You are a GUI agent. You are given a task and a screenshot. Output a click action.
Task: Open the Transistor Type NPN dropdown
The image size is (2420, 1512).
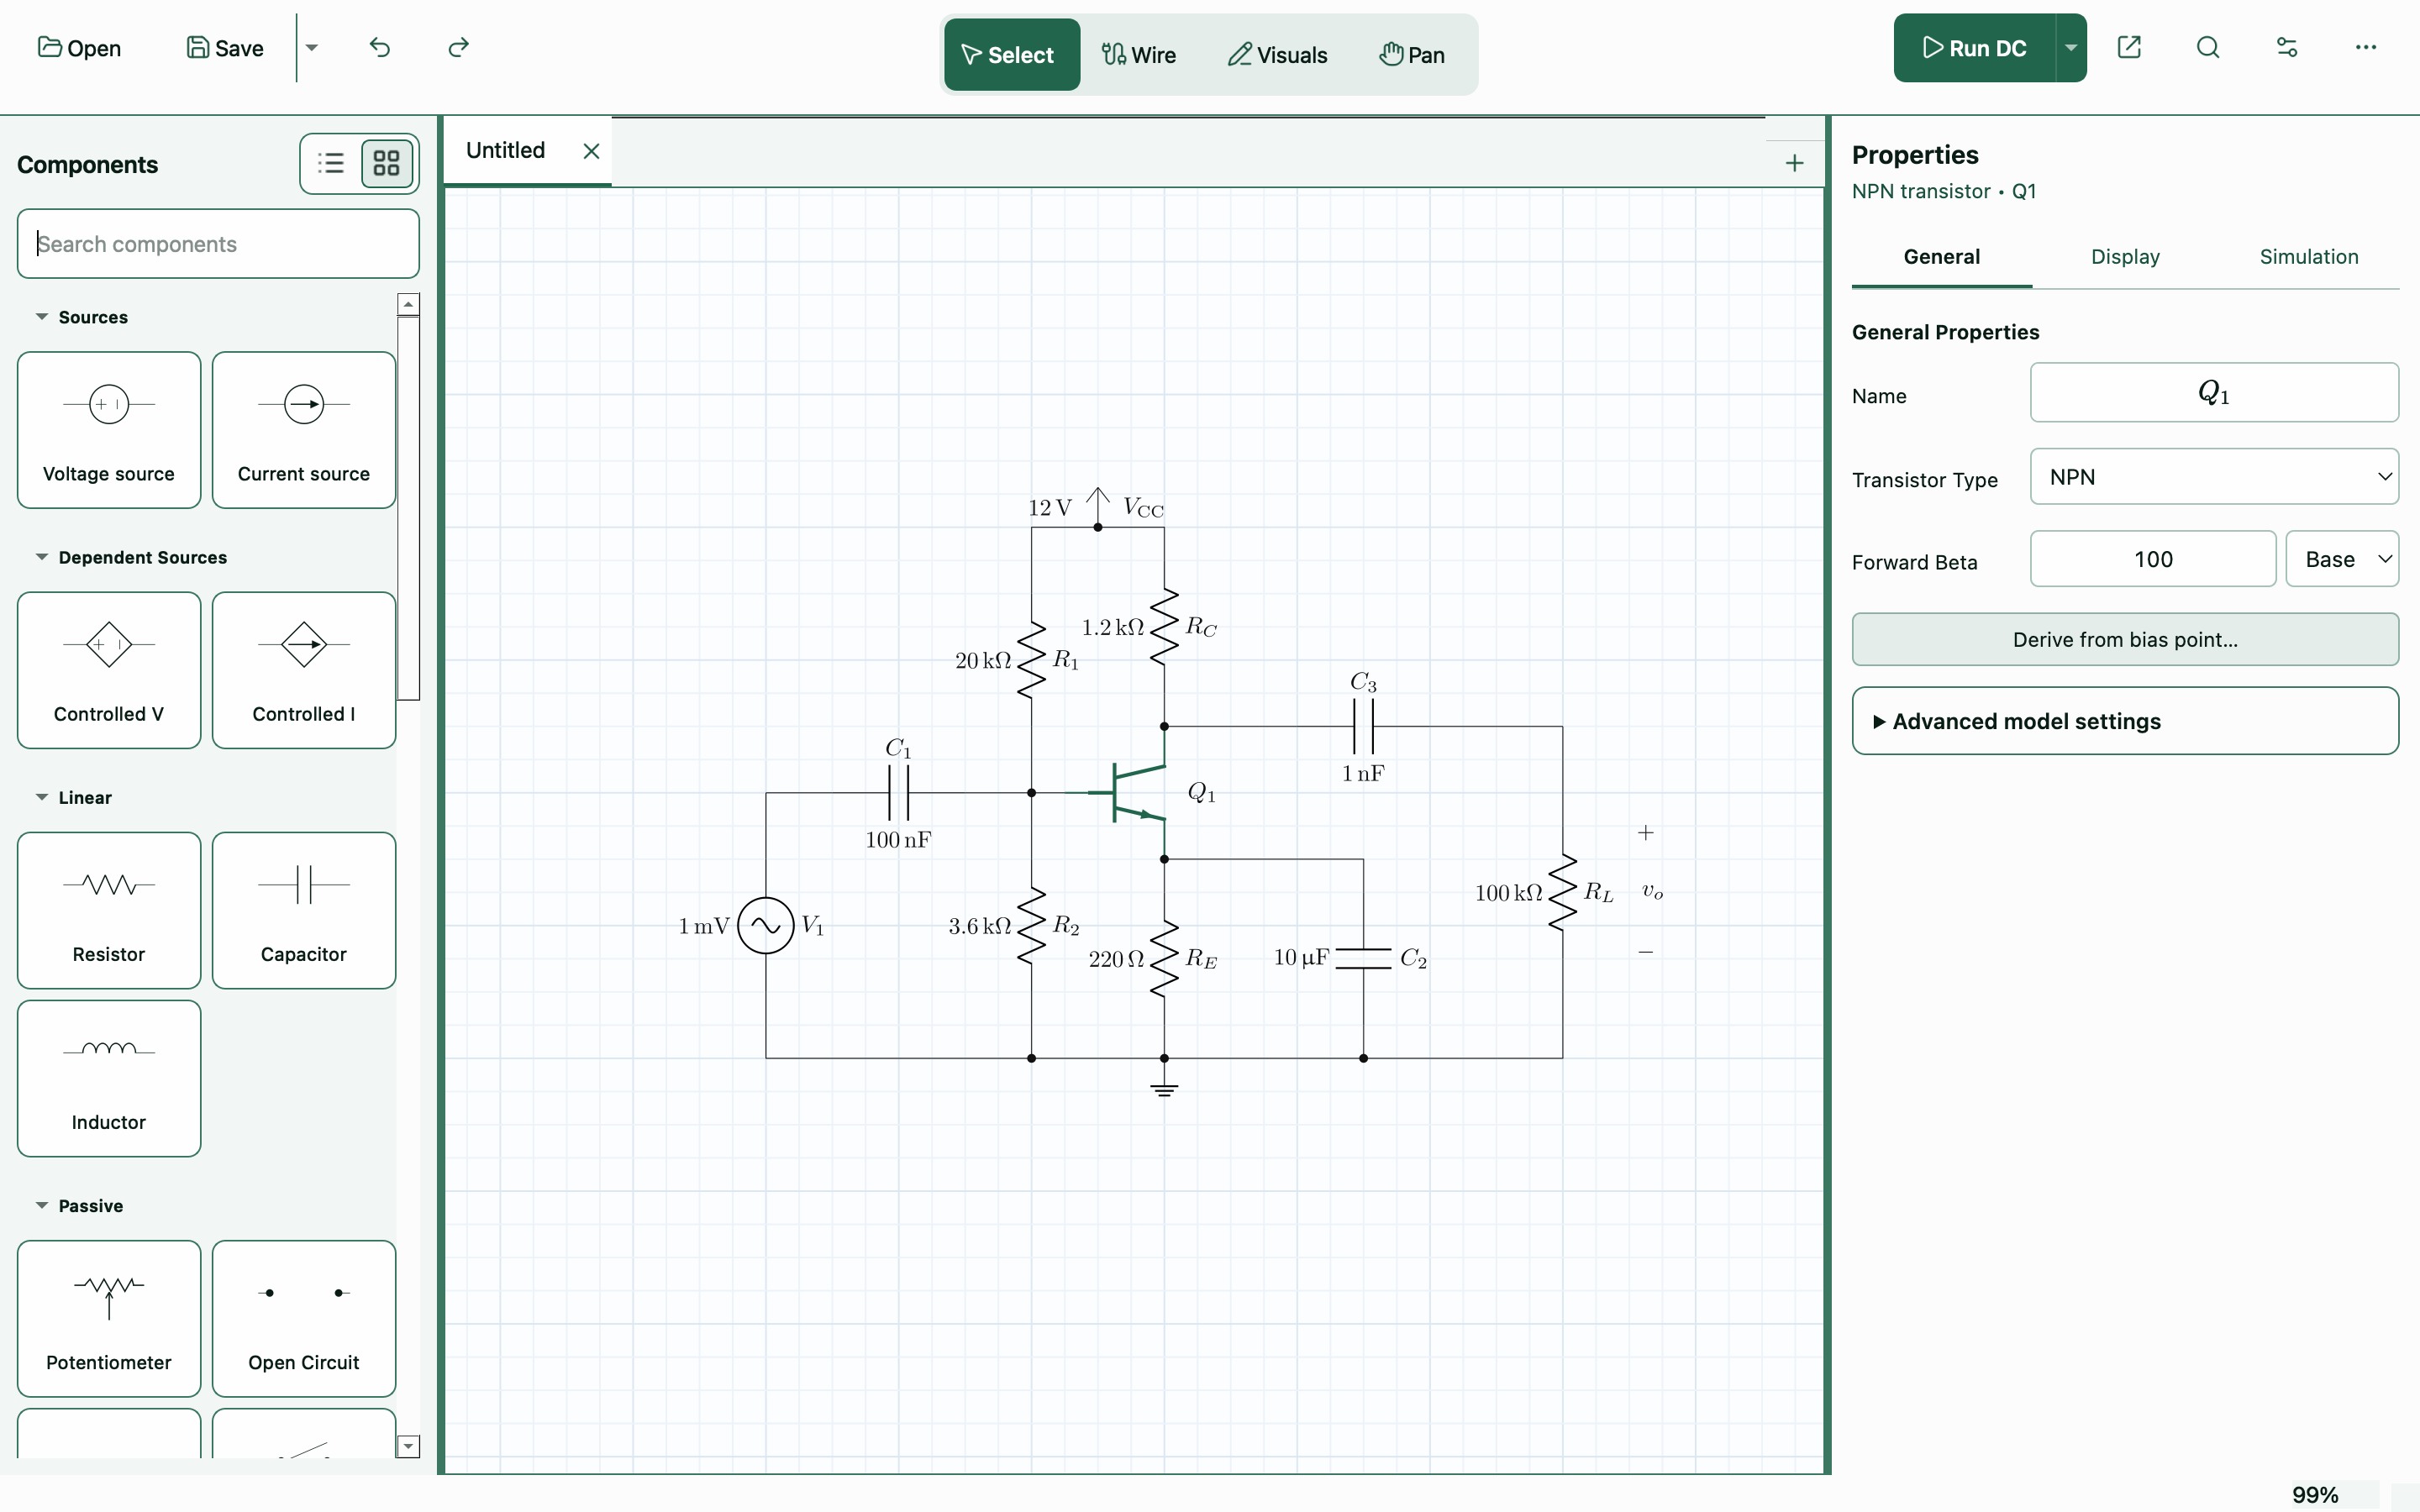(x=2214, y=477)
